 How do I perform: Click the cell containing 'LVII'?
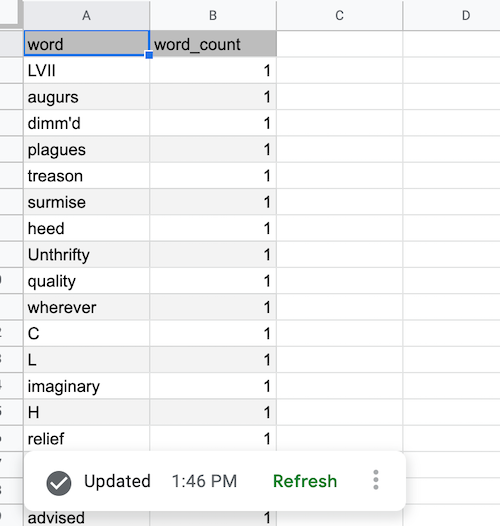pos(87,70)
